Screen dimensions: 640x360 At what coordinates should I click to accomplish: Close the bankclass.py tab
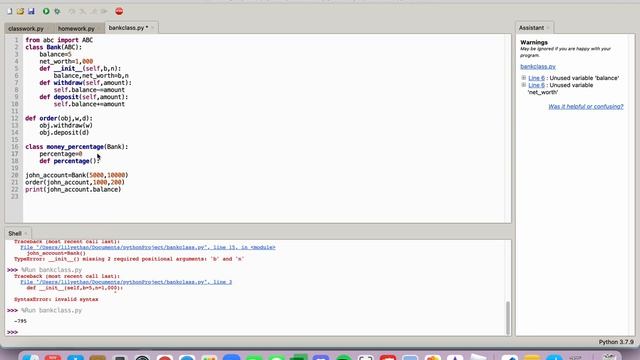coord(153,28)
